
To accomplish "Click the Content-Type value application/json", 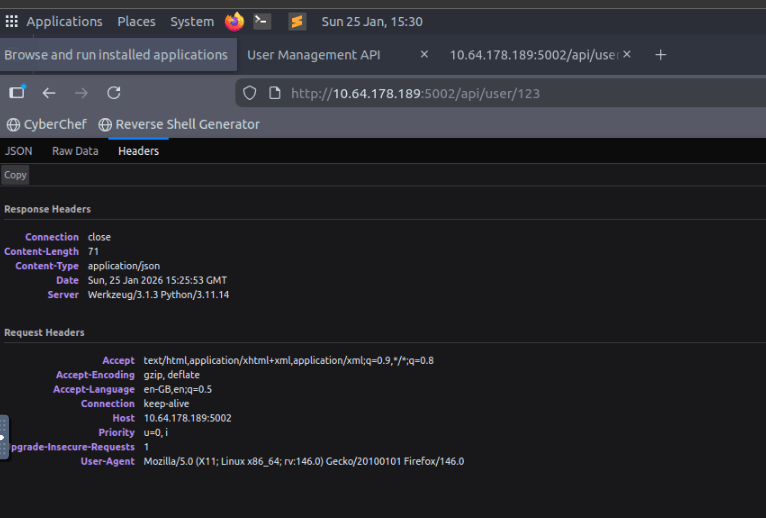I will (x=124, y=266).
